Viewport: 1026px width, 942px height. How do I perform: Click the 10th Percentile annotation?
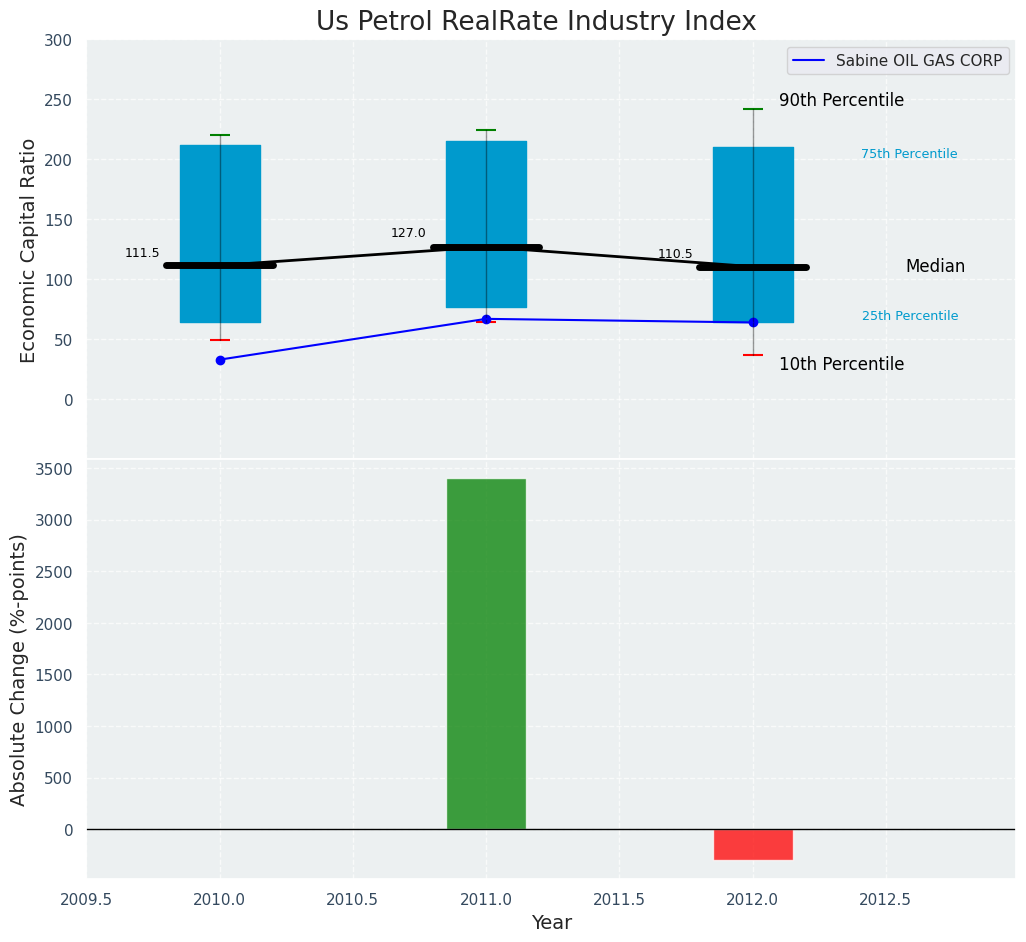tap(841, 365)
